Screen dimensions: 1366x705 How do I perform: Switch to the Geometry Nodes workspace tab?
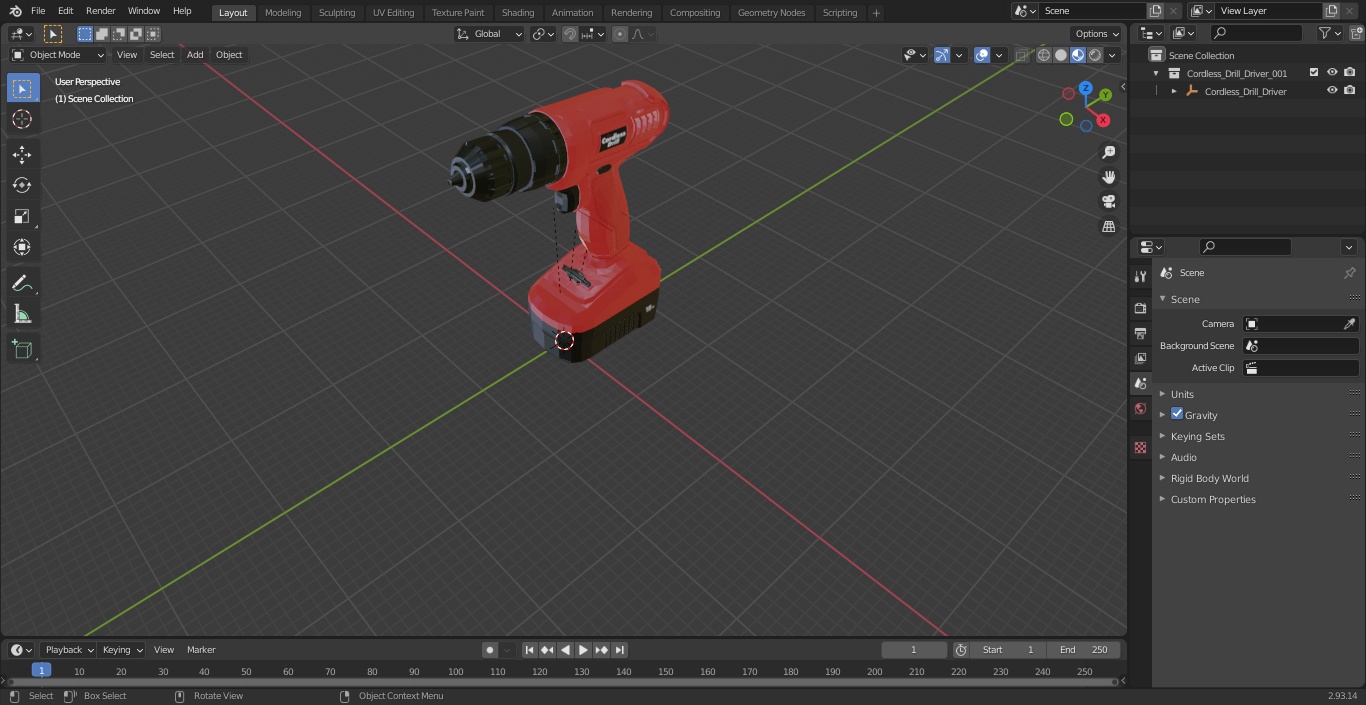point(771,13)
